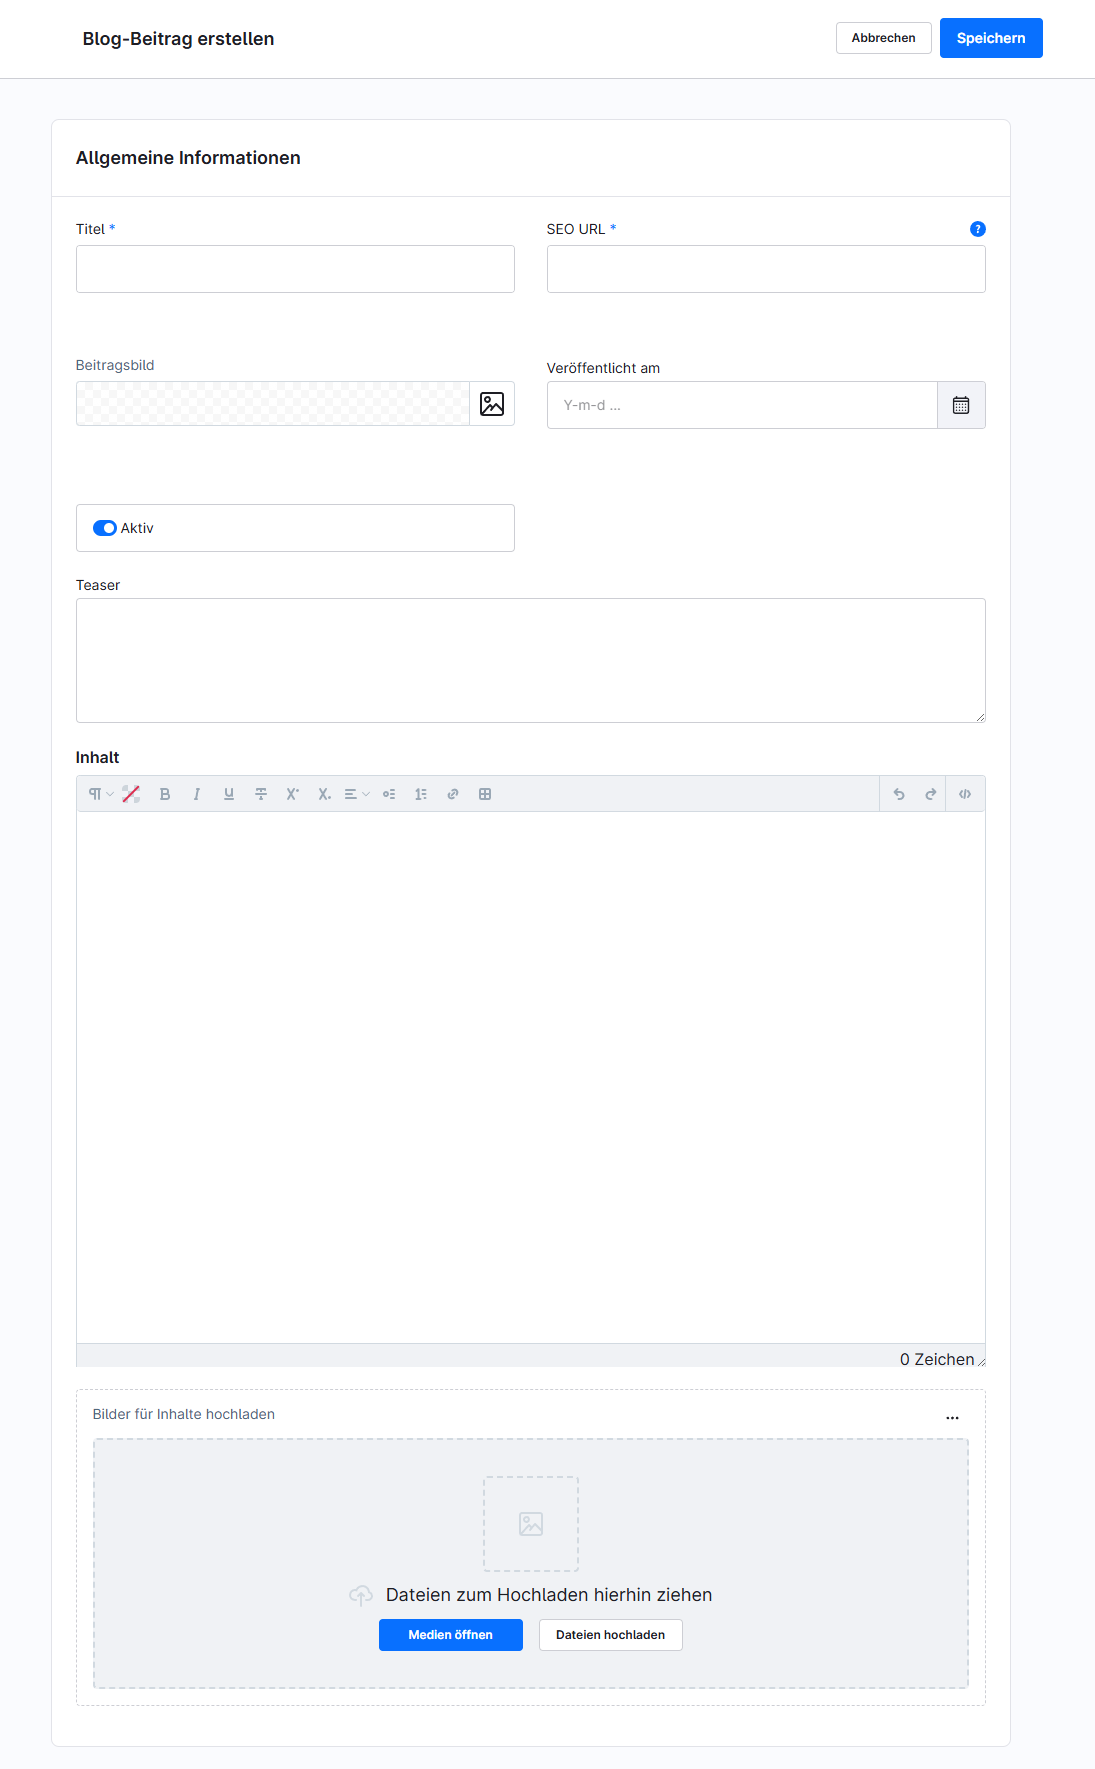This screenshot has width=1095, height=1769.
Task: Focus the Titel input field
Action: click(295, 269)
